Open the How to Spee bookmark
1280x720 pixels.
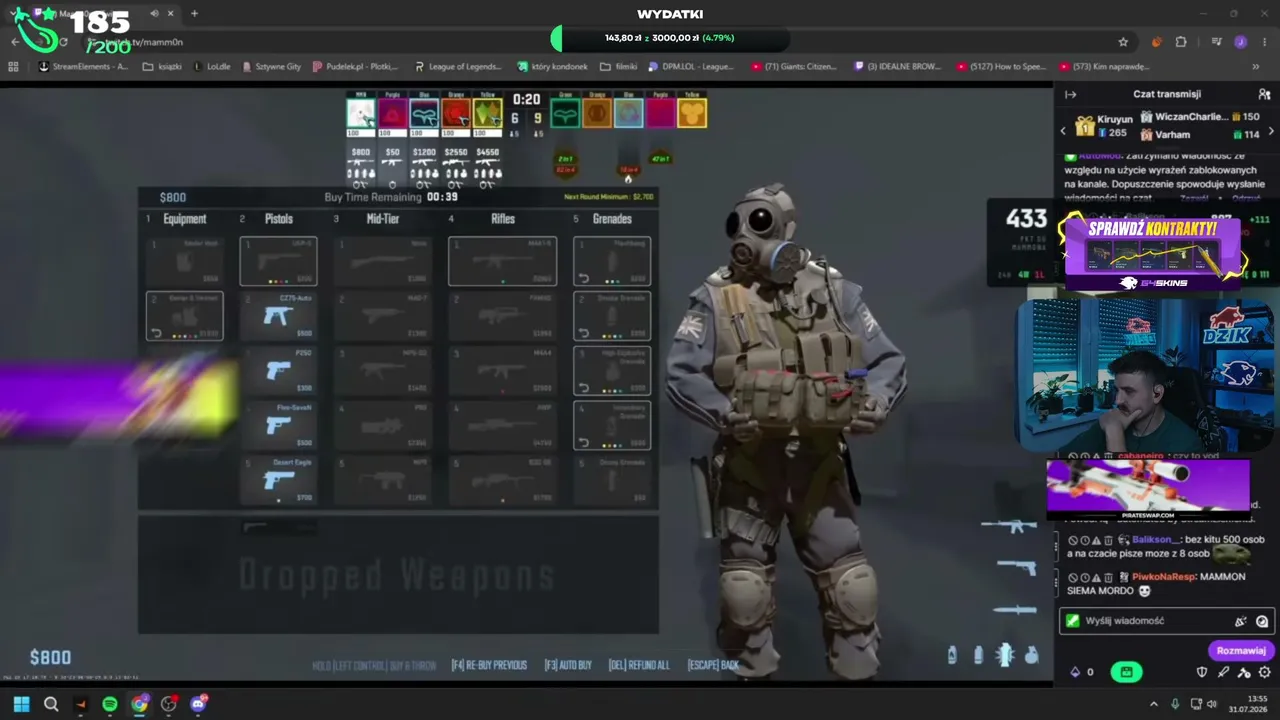1001,67
